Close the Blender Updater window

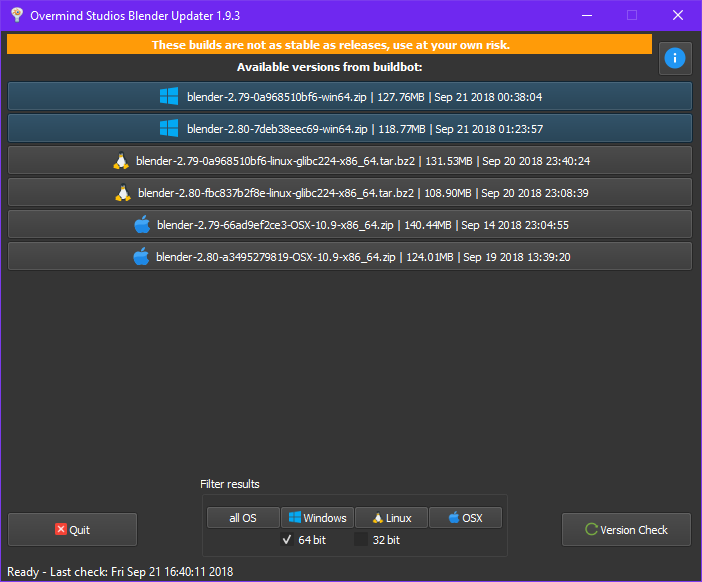[x=678, y=16]
